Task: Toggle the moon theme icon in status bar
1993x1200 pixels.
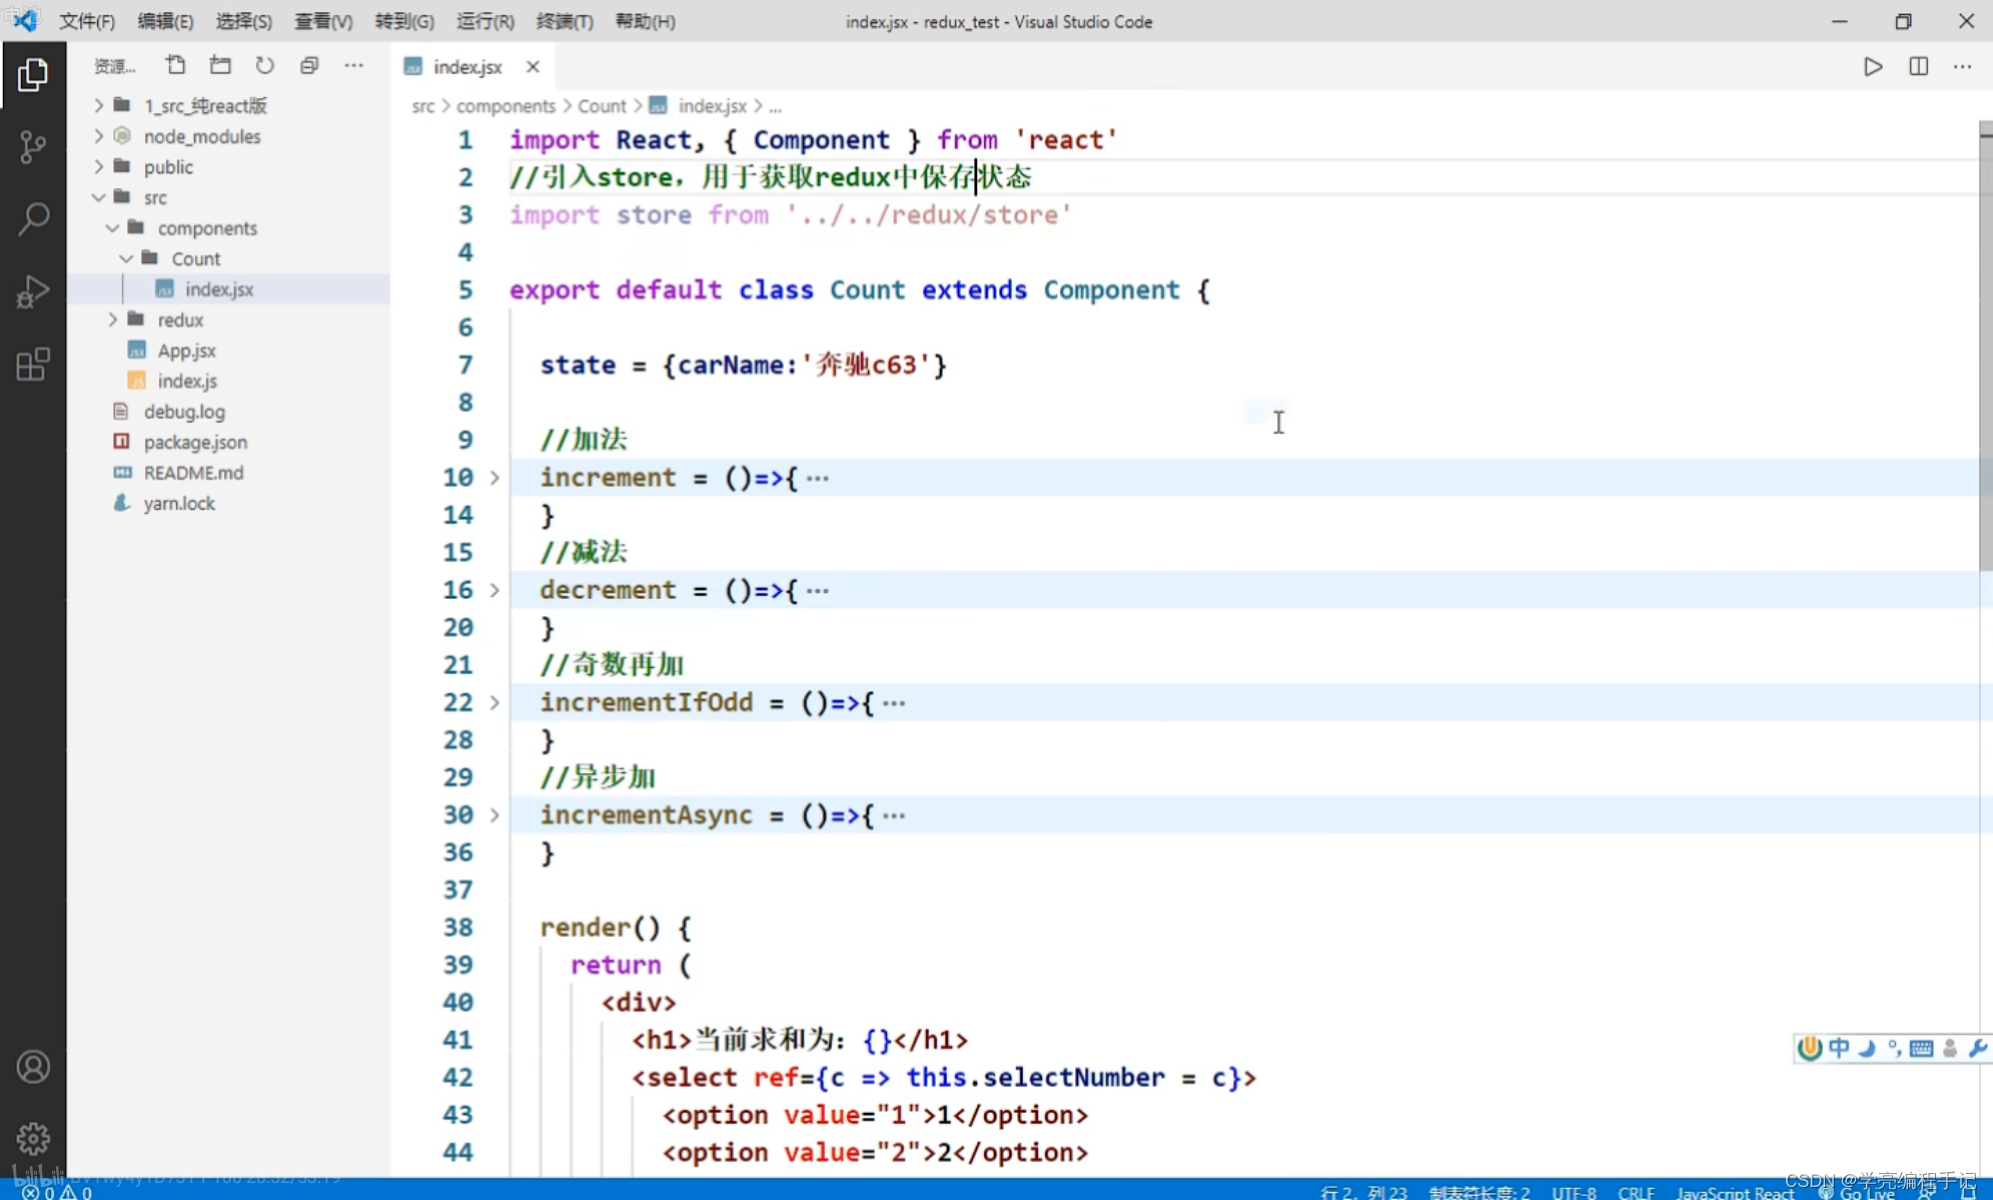Action: click(x=1866, y=1046)
